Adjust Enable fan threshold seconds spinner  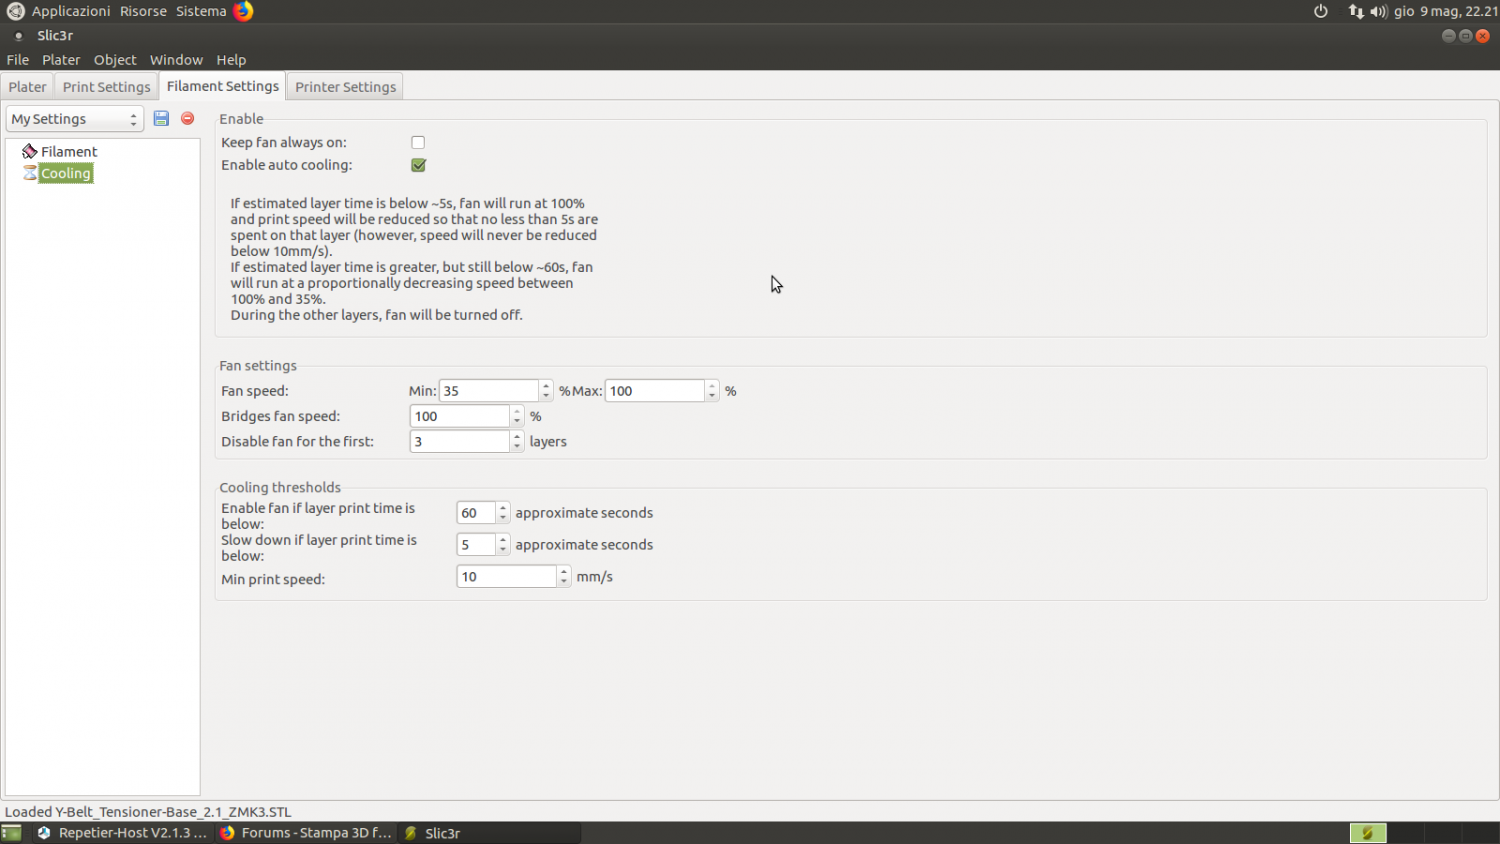point(503,513)
